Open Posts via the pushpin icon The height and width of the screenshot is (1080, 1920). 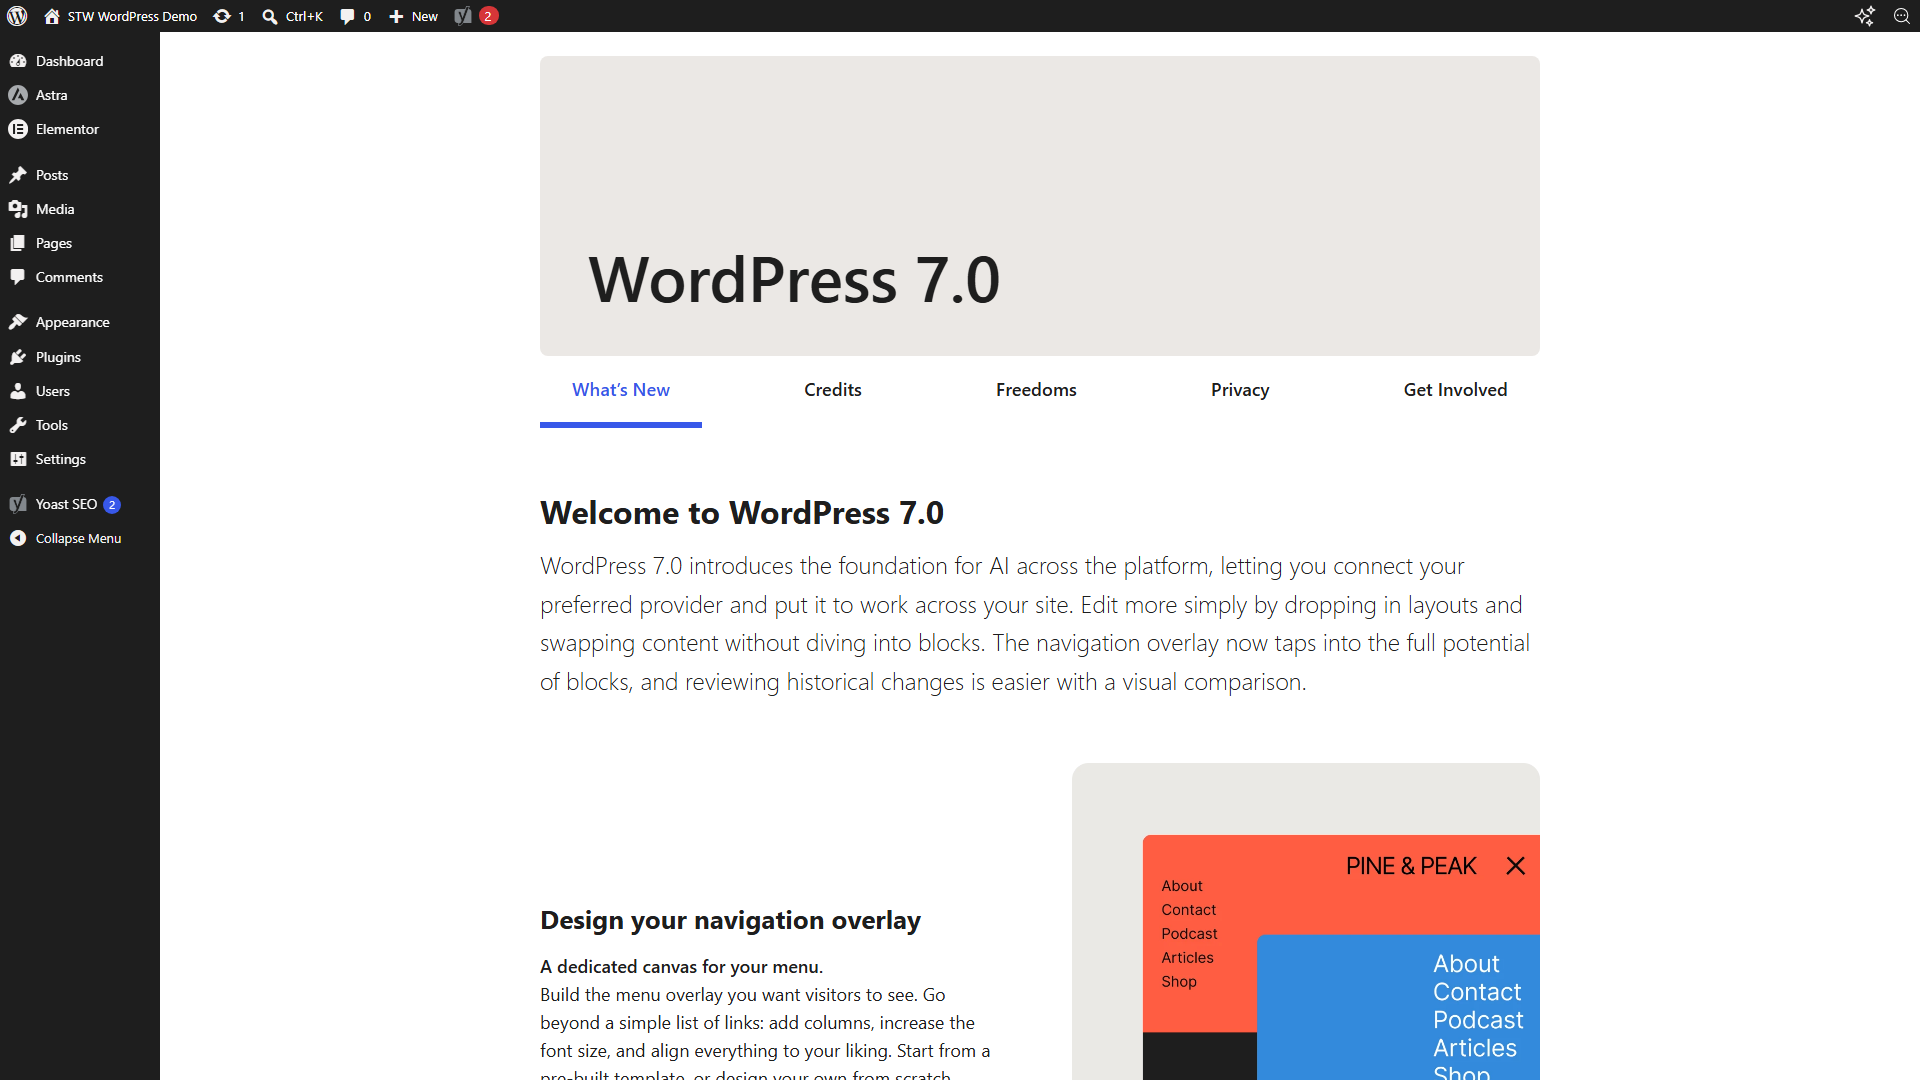(18, 175)
